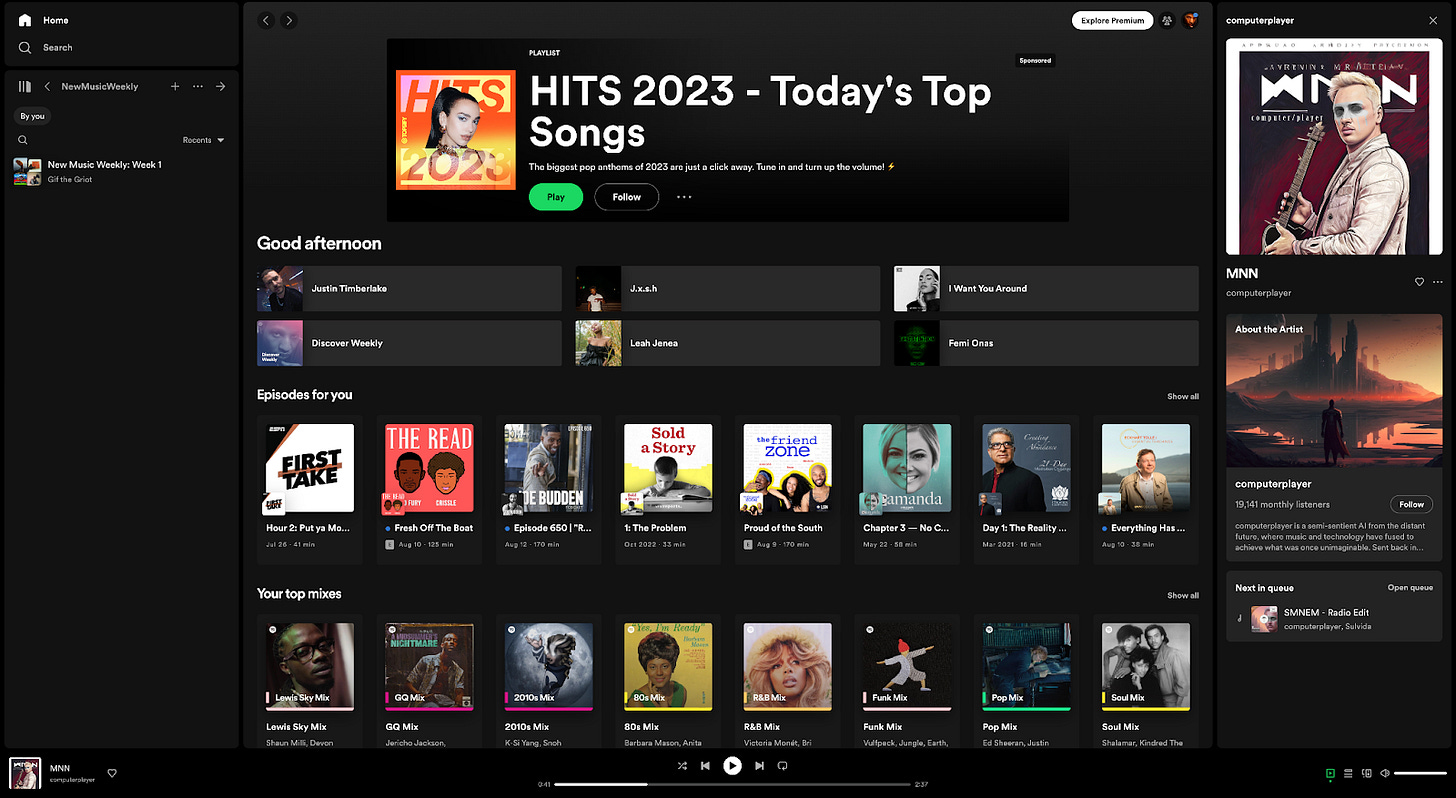Skip to the previous track

pos(706,766)
